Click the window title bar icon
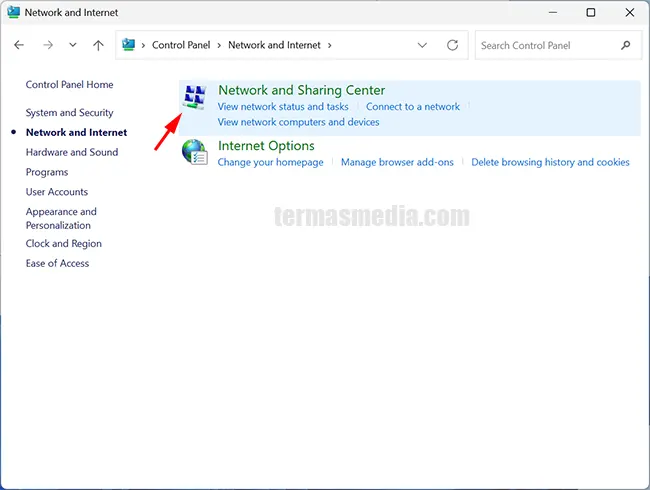The width and height of the screenshot is (650, 490). [13, 12]
